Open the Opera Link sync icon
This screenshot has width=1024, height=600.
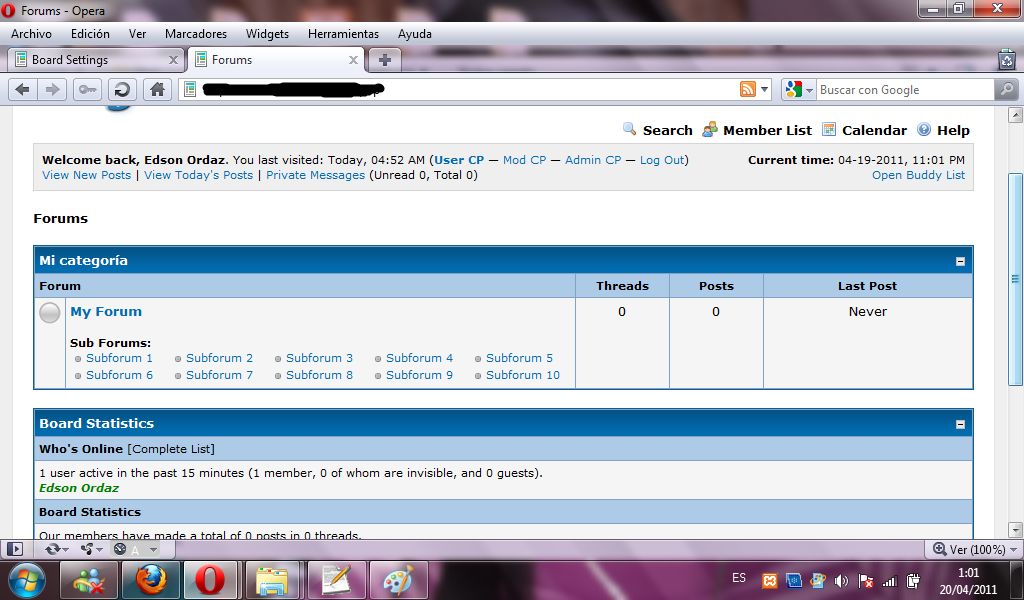tap(53, 549)
